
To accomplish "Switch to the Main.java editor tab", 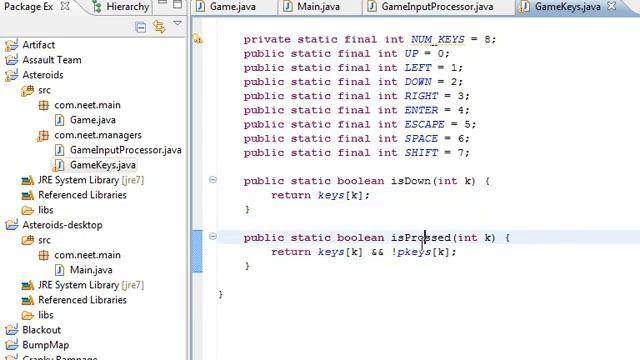I will coord(318,7).
